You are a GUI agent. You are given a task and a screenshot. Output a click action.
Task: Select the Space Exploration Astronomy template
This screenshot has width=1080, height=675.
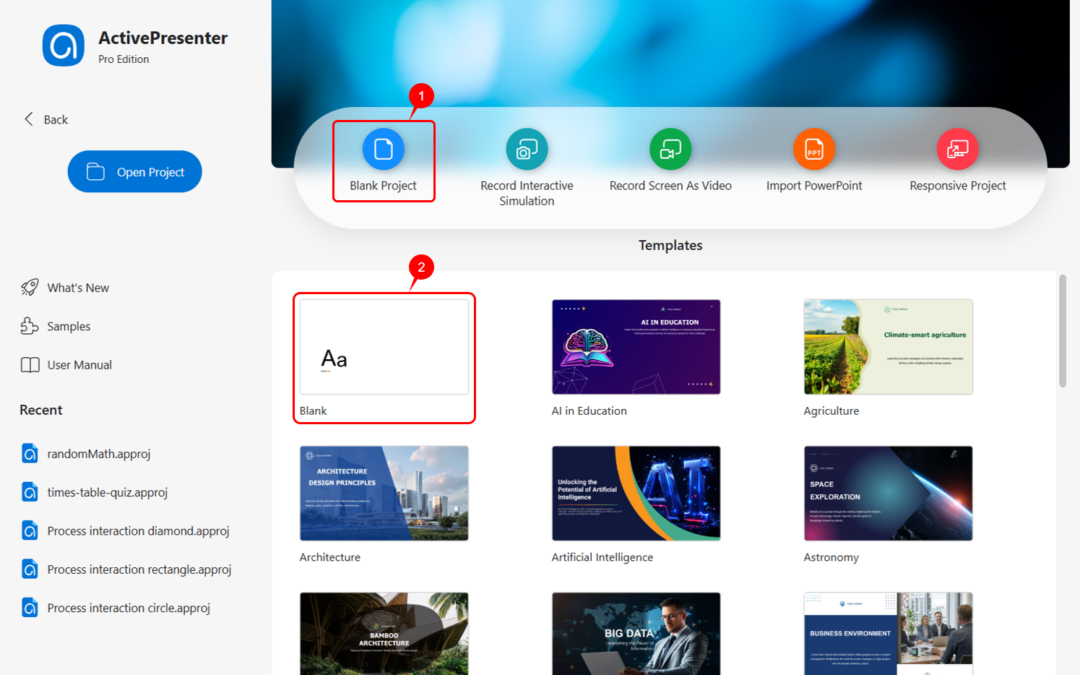tap(888, 492)
